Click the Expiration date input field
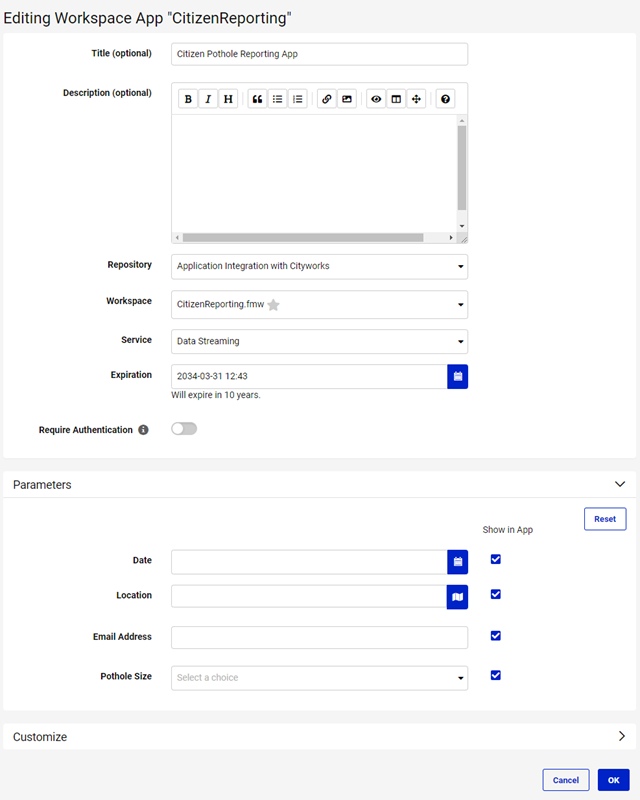This screenshot has width=640, height=800. pos(309,377)
